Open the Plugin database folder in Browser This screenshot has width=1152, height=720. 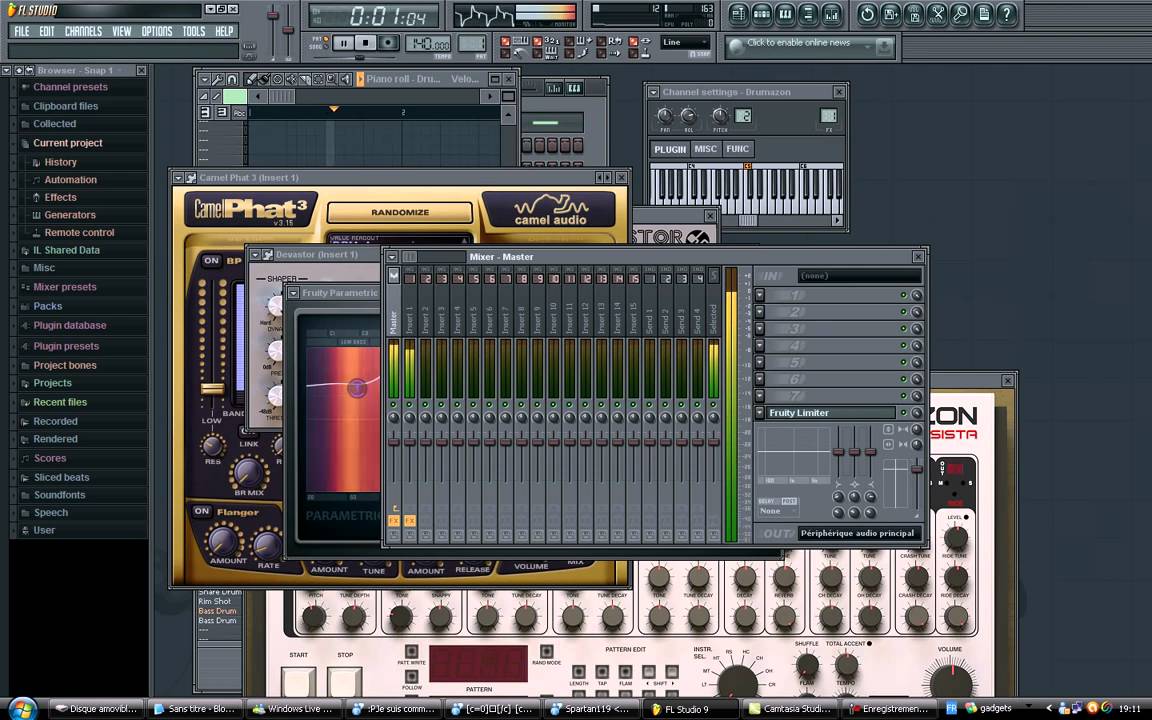pyautogui.click(x=69, y=325)
